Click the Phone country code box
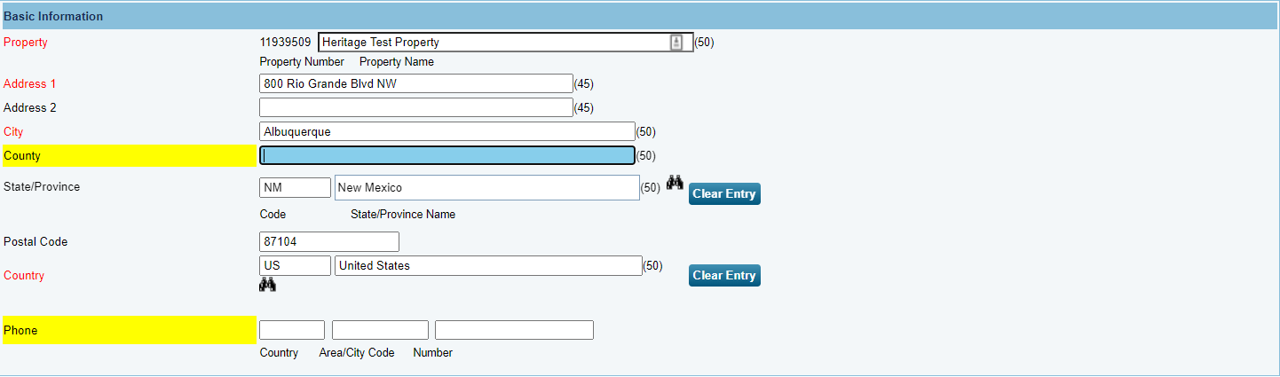 pos(292,330)
